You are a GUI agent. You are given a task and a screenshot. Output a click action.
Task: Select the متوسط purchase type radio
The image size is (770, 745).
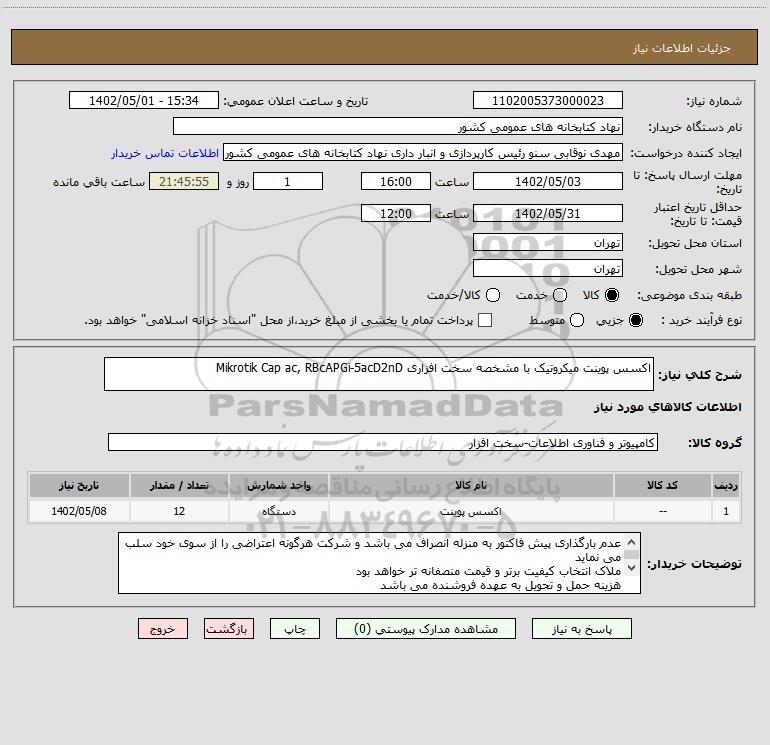click(577, 320)
